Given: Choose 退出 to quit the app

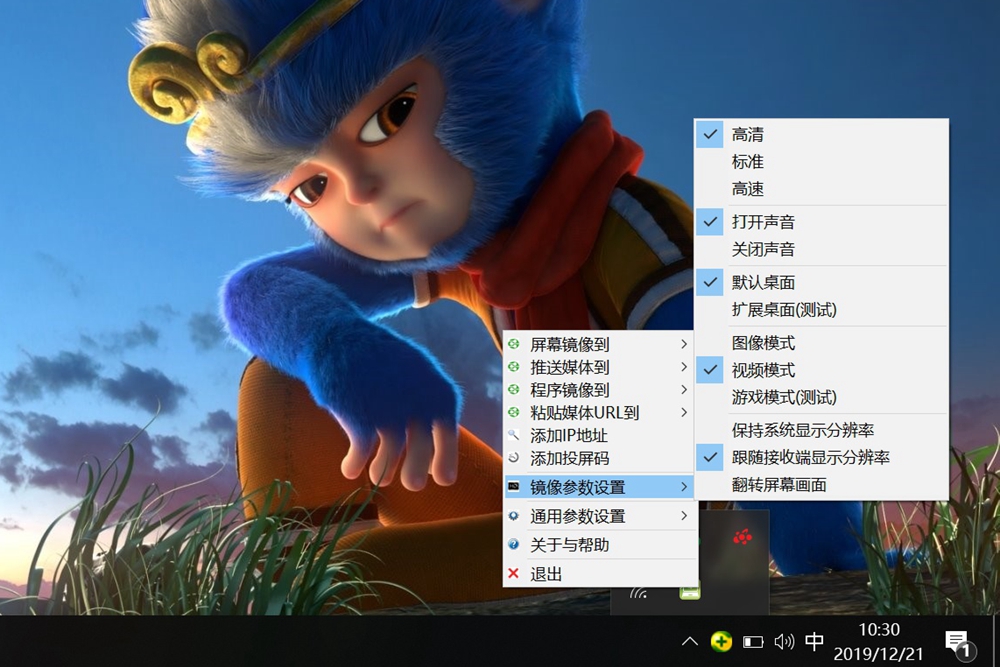Looking at the screenshot, I should click(x=601, y=574).
